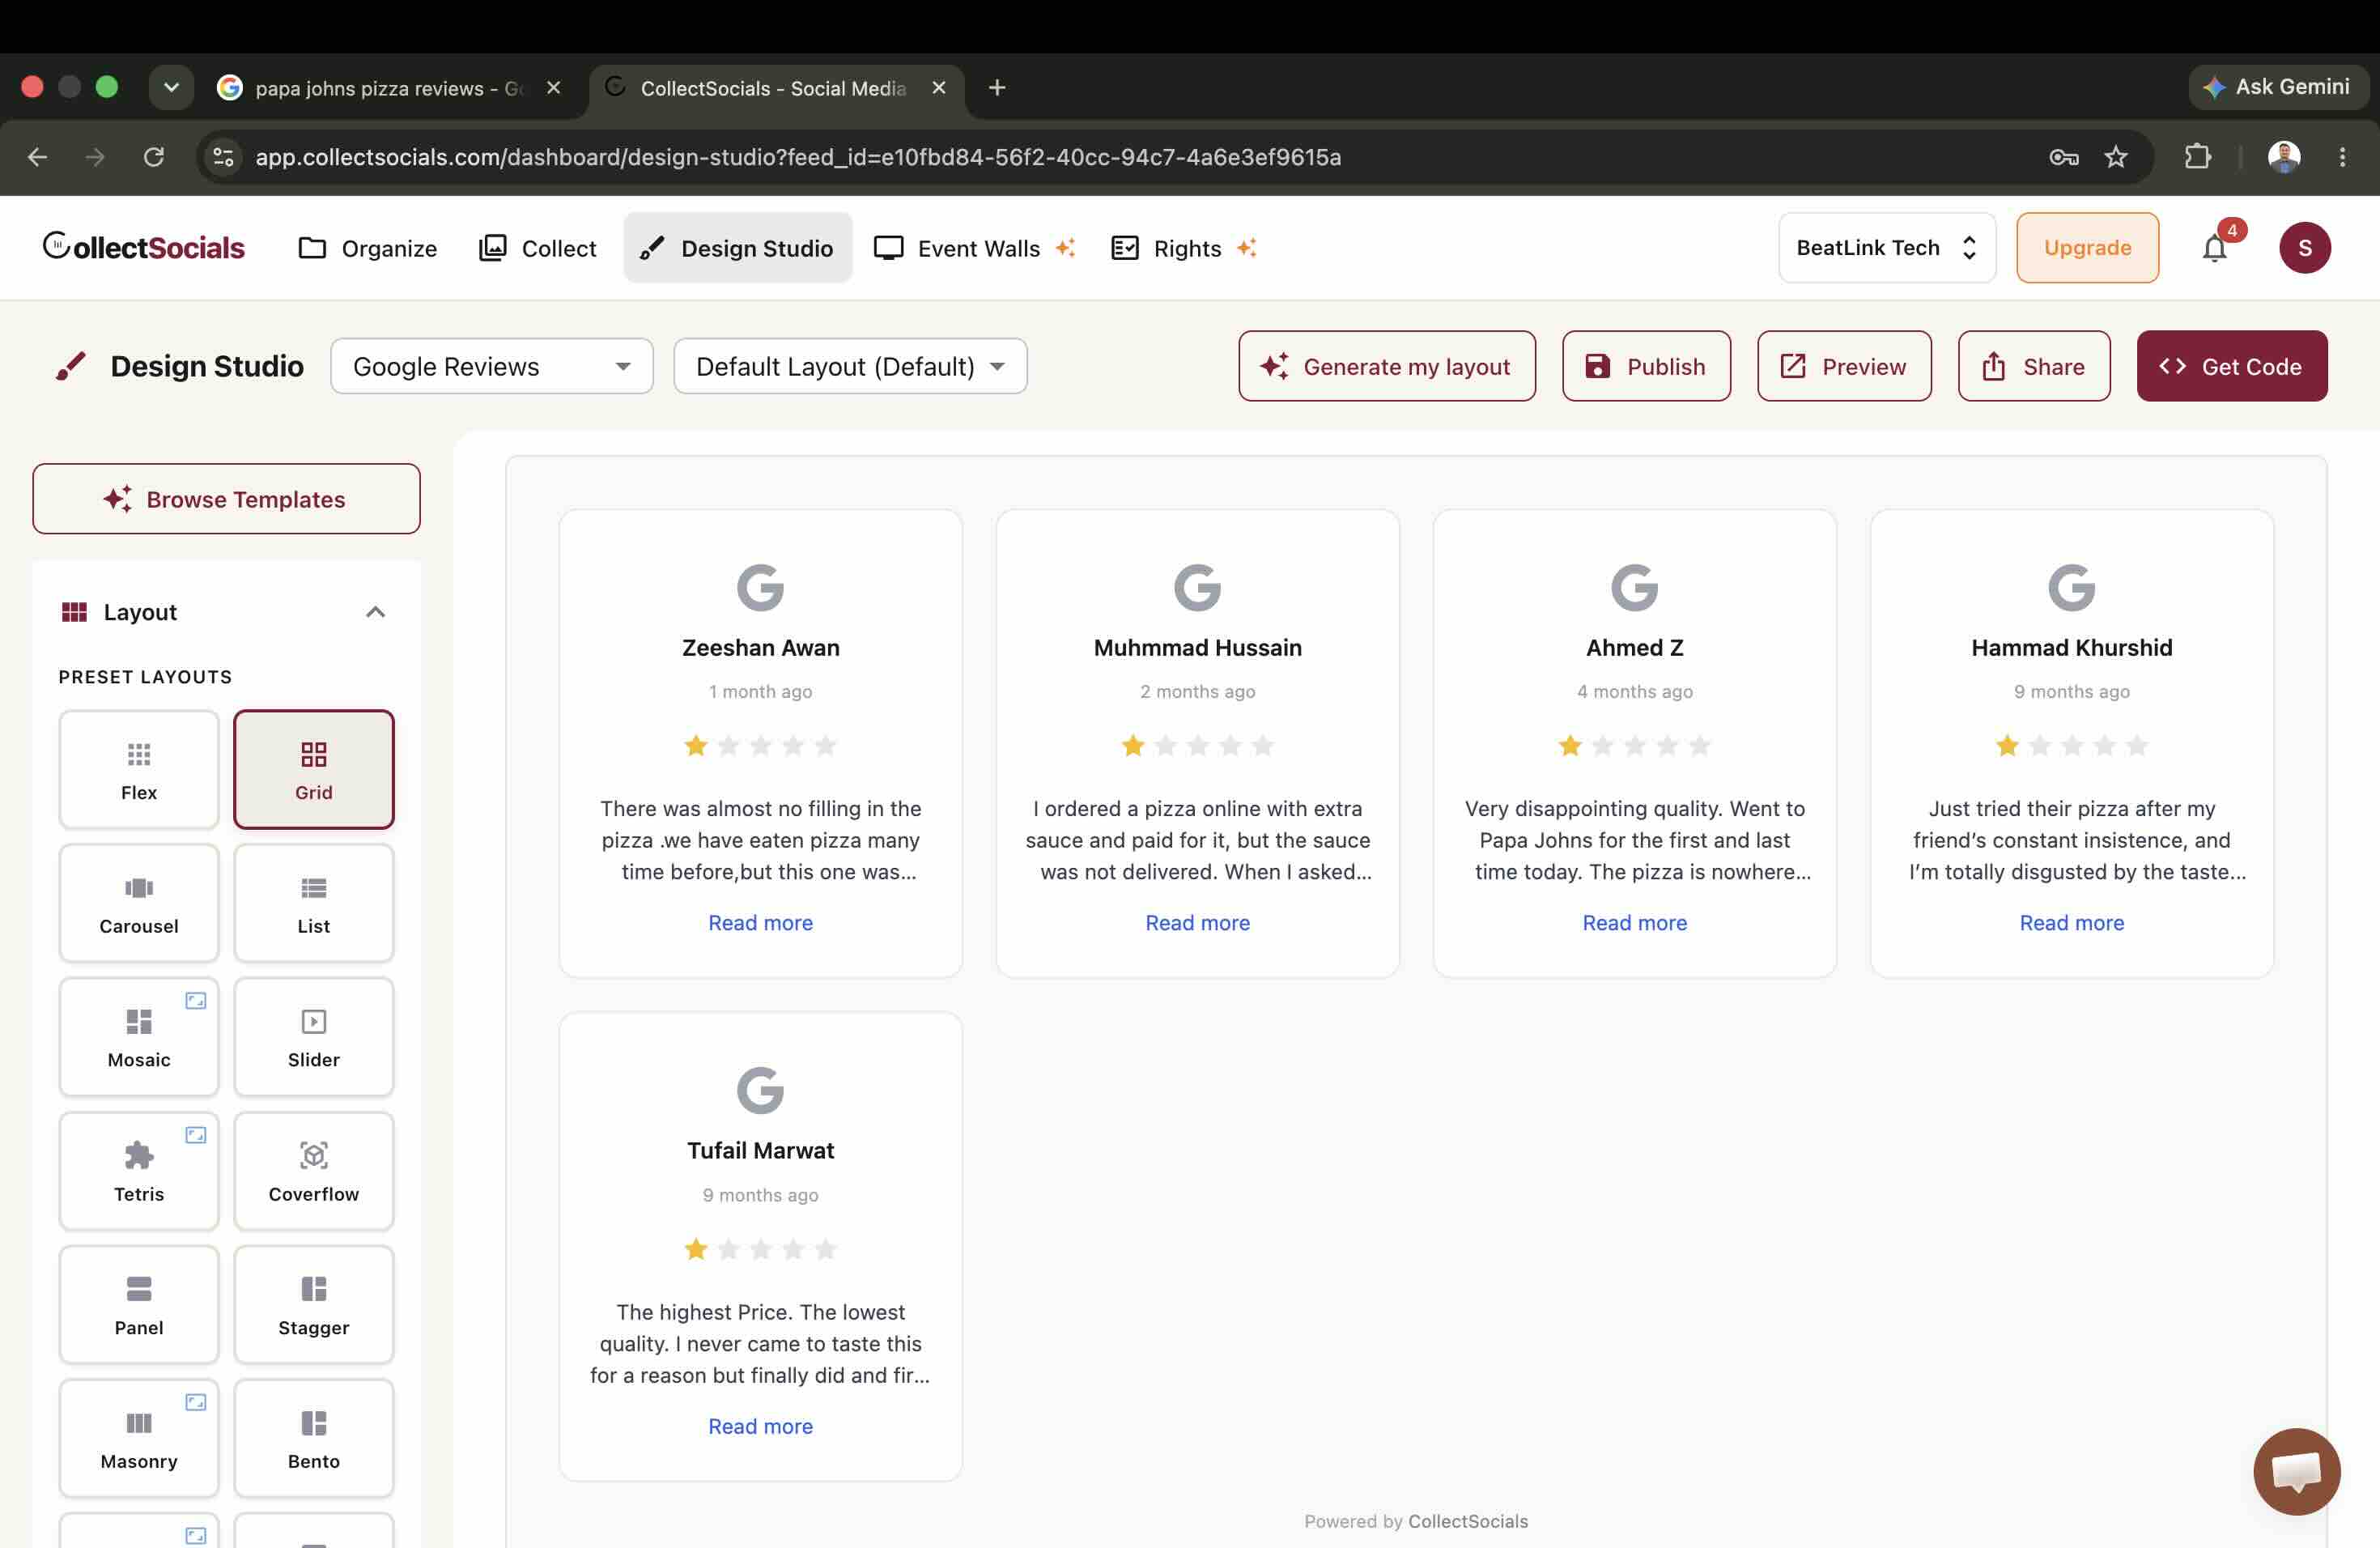View site information icon in address bar
This screenshot has height=1548, width=2380.
click(223, 157)
